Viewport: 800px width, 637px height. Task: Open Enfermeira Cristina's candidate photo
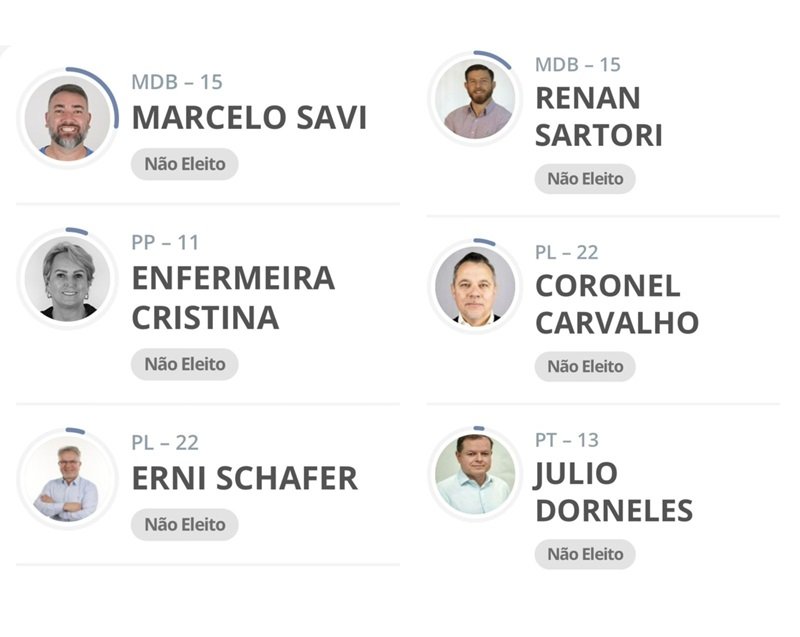click(x=68, y=279)
